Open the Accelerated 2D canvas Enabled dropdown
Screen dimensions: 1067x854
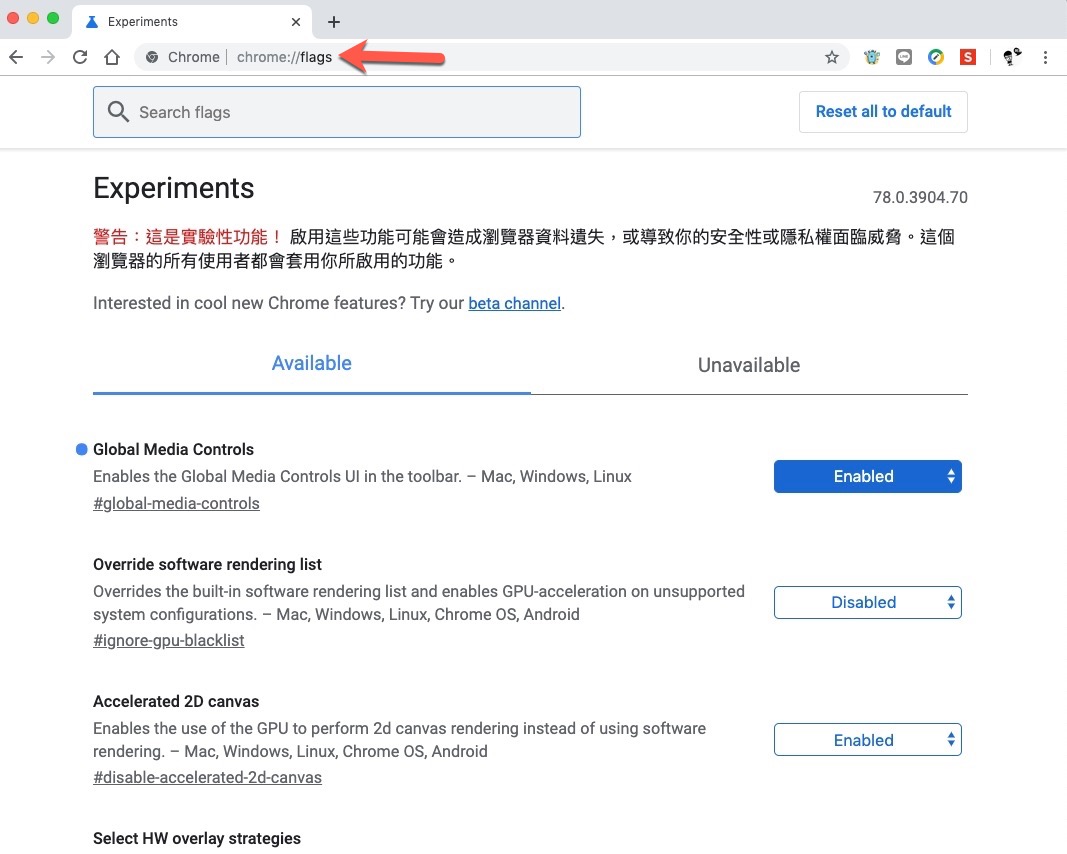(868, 740)
